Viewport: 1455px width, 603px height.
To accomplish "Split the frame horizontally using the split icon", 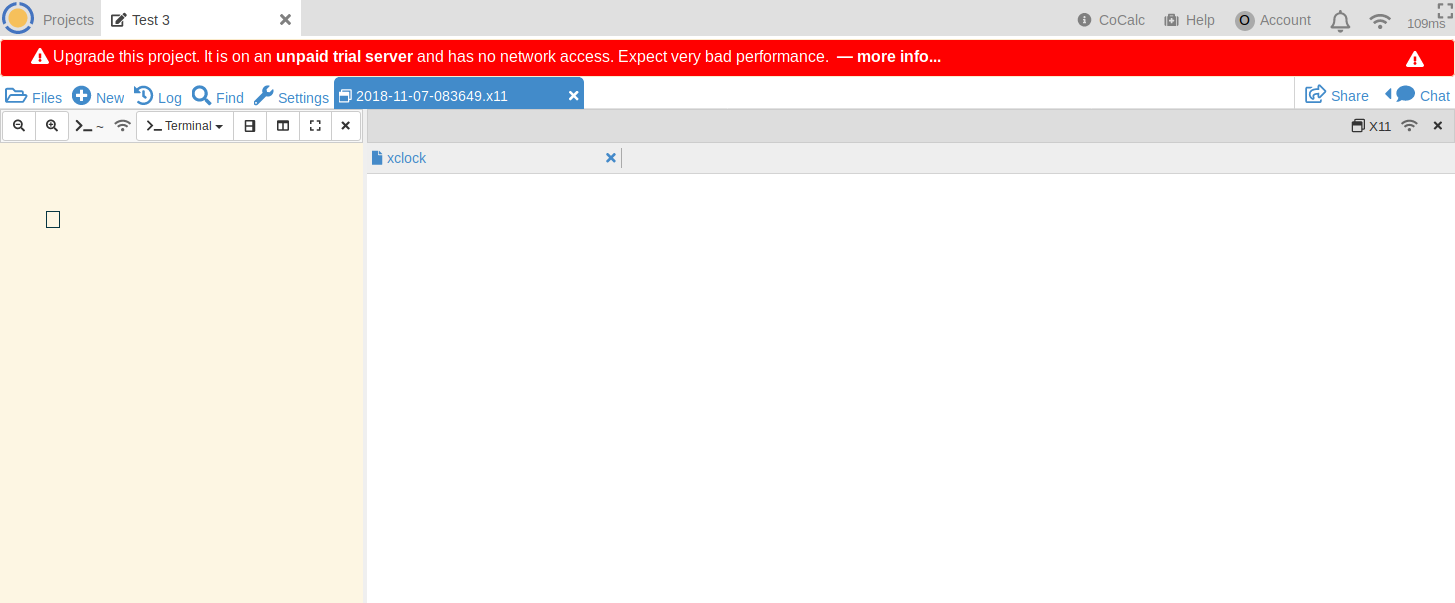I will click(x=249, y=125).
